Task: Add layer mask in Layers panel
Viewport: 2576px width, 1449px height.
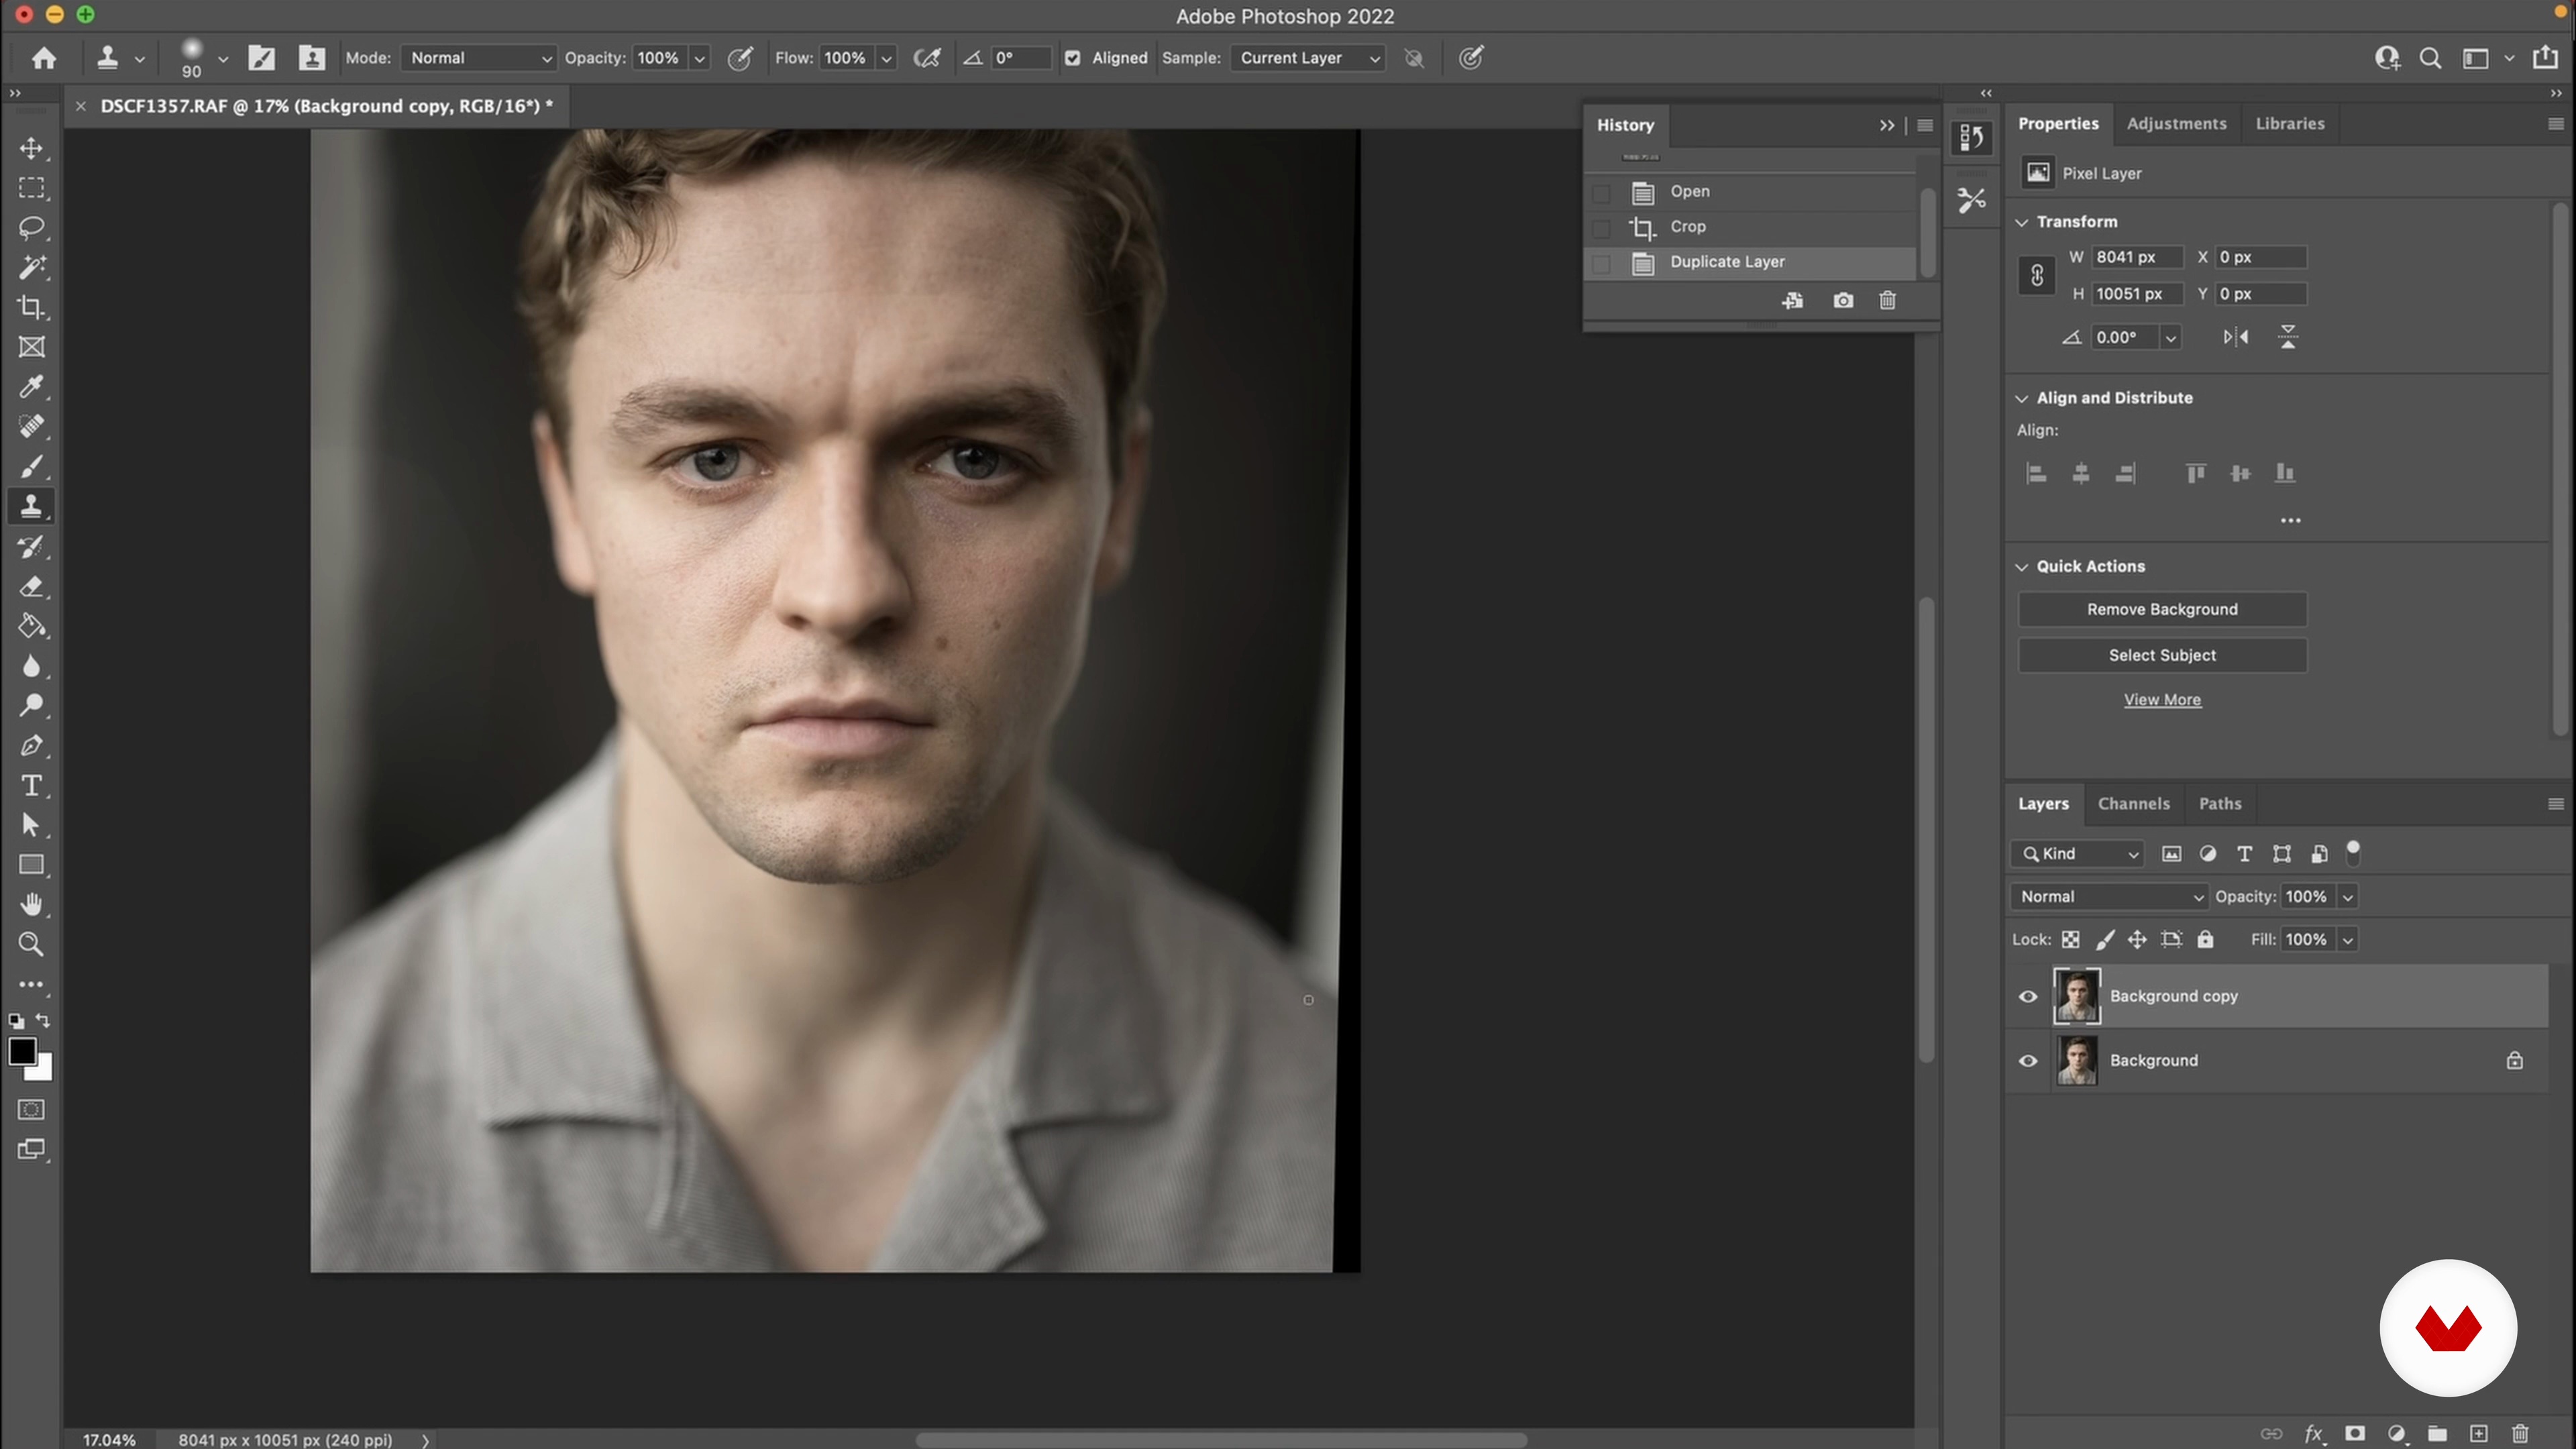Action: point(2355,1433)
